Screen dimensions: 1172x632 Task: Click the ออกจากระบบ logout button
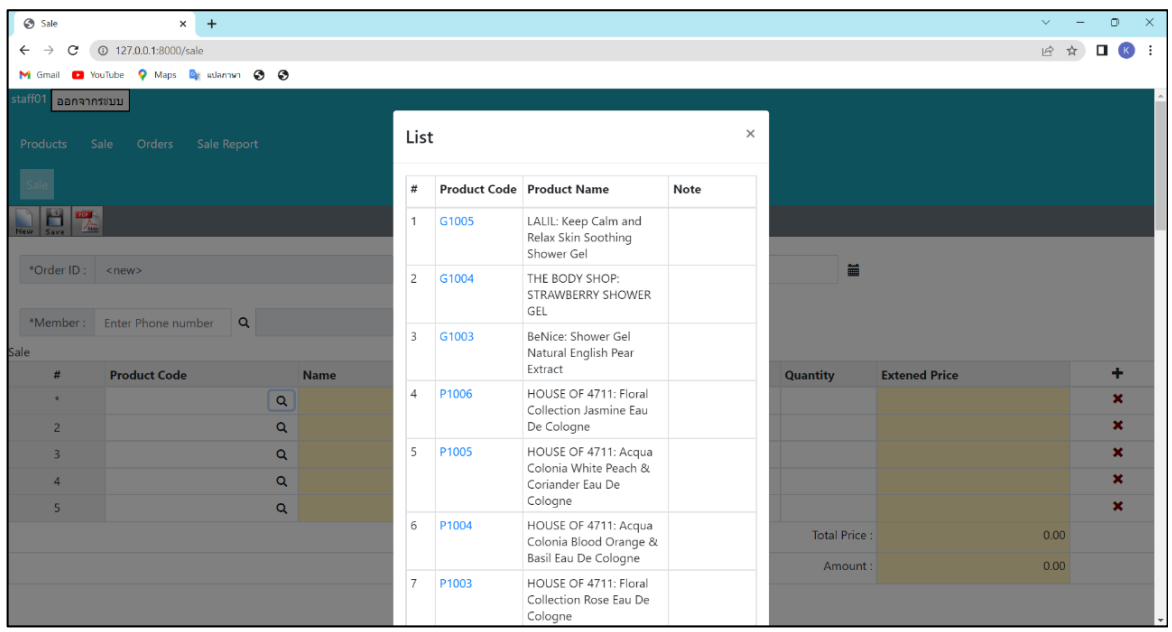(x=89, y=100)
